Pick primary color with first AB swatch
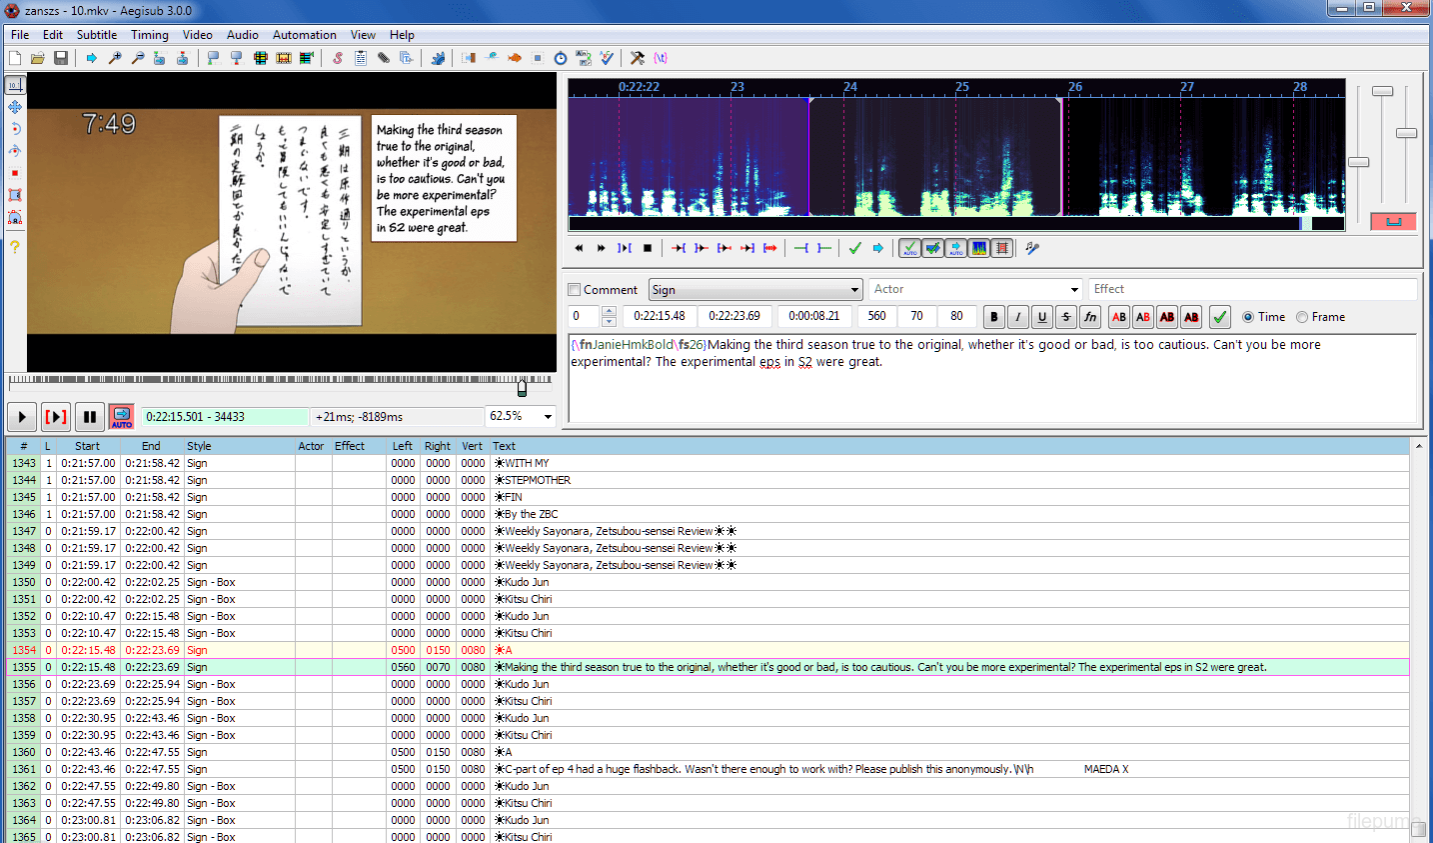The width and height of the screenshot is (1433, 843). 1119,317
